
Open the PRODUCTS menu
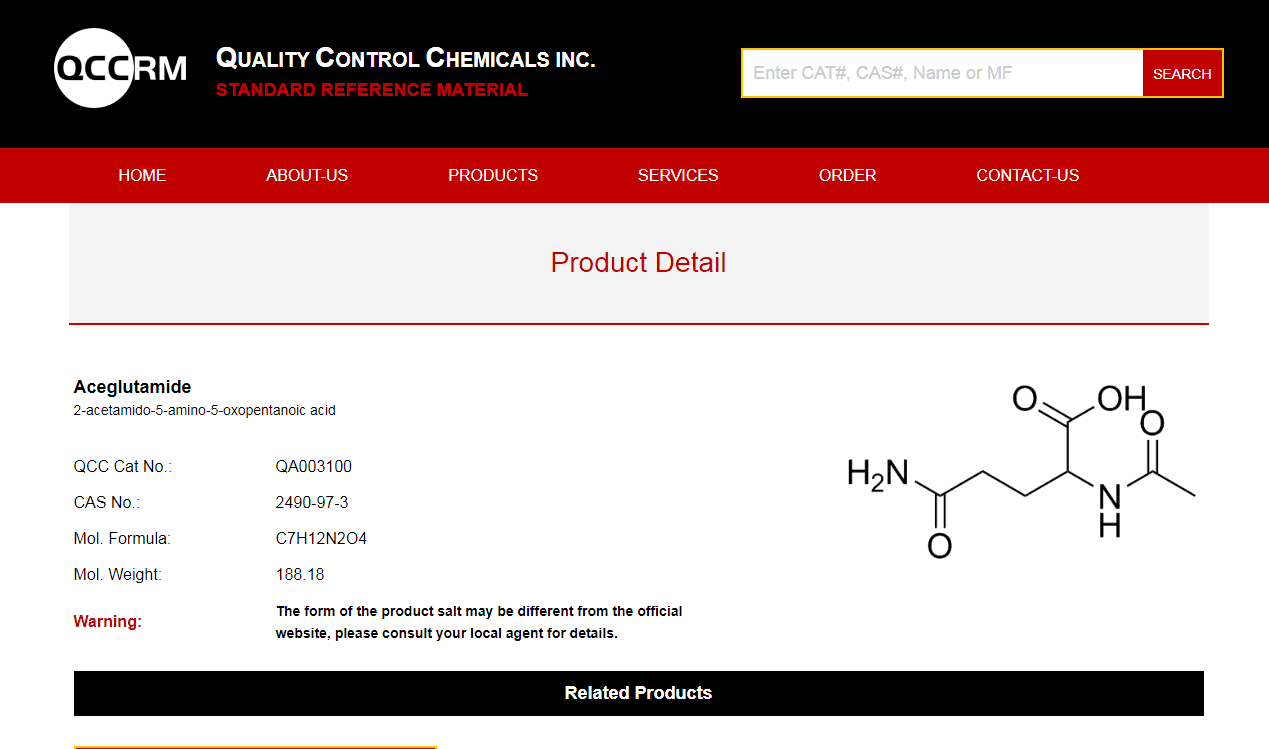click(492, 175)
